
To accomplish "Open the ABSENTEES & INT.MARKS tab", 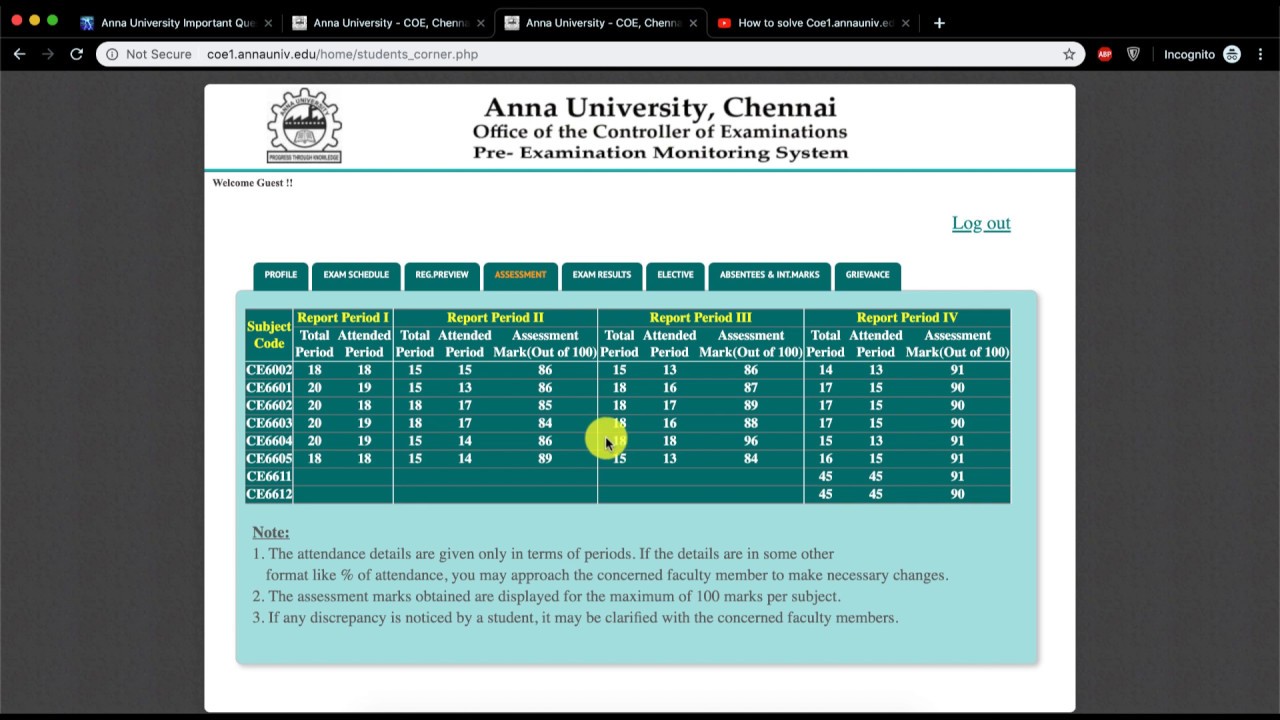I will tap(769, 275).
